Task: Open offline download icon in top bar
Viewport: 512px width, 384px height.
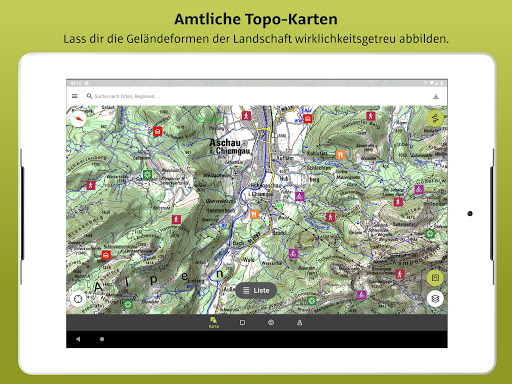Action: click(x=435, y=96)
